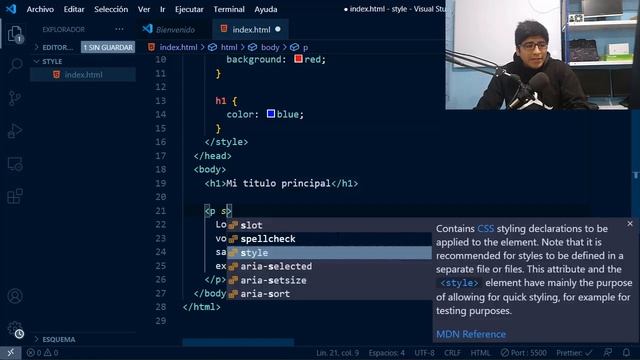
Task: Change language mode via HTML status item
Action: (x=480, y=353)
